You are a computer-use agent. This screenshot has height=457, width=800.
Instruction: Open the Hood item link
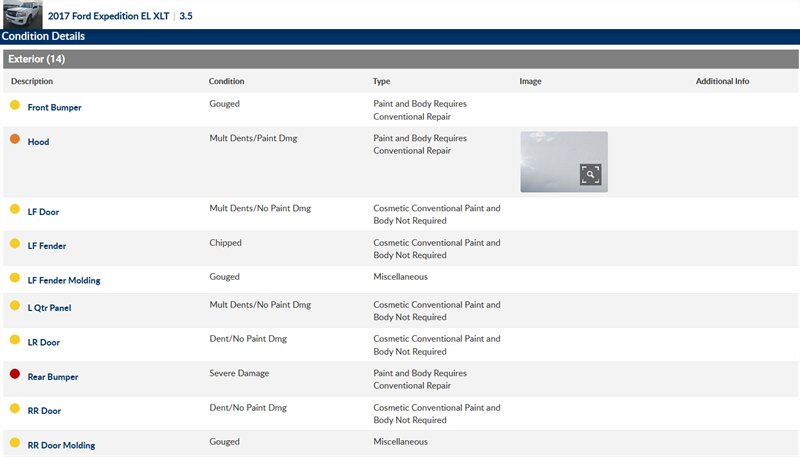tap(38, 142)
